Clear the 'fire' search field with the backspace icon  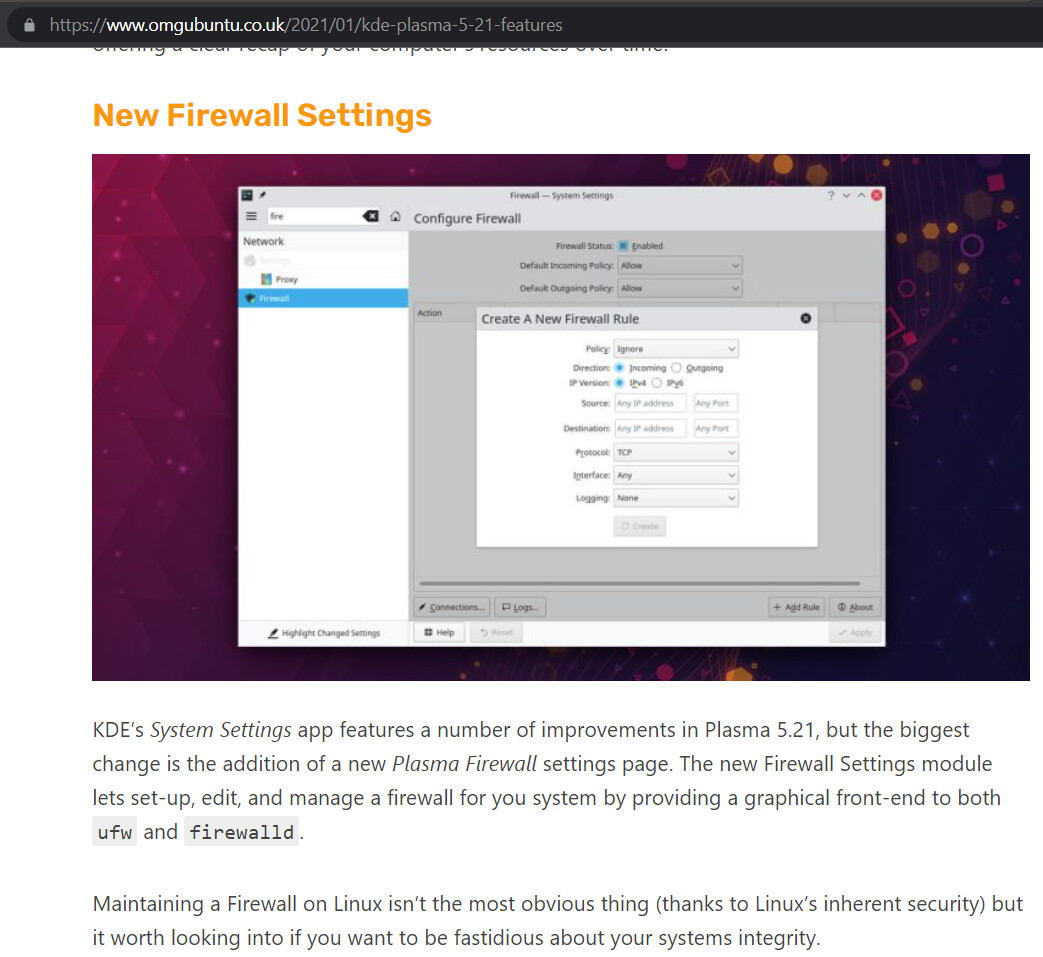(x=371, y=216)
